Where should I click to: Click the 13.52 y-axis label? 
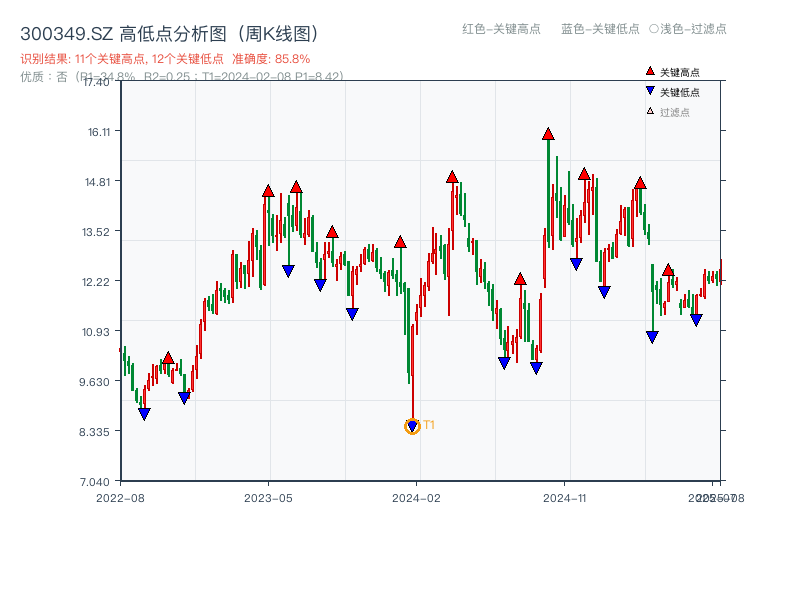pos(96,232)
